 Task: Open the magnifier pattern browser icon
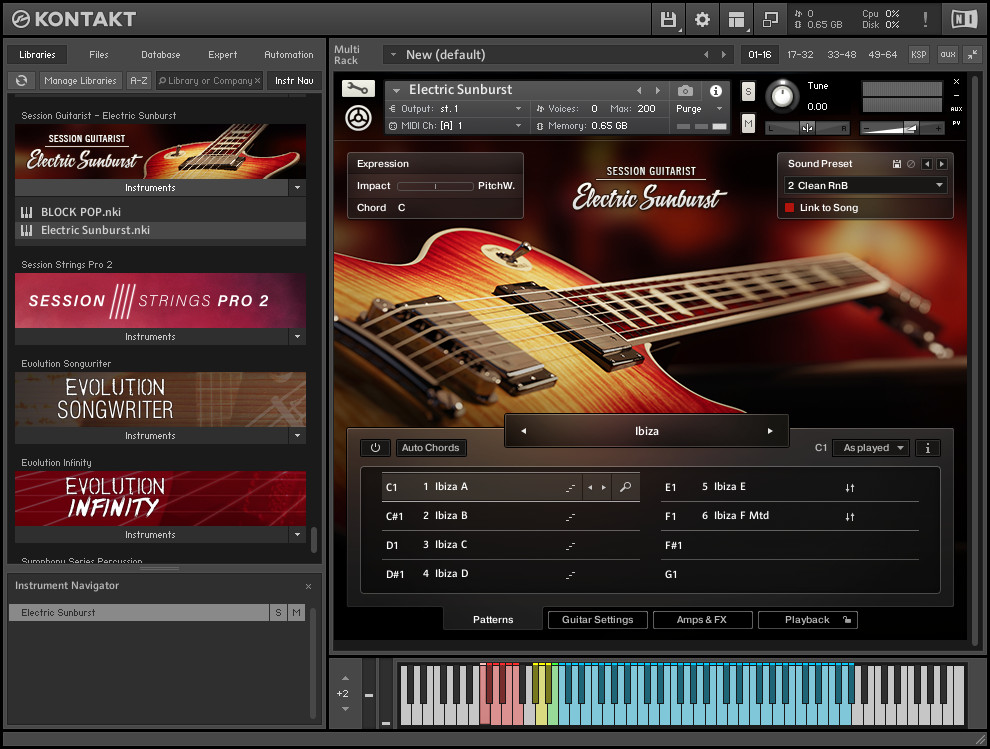pyautogui.click(x=625, y=487)
